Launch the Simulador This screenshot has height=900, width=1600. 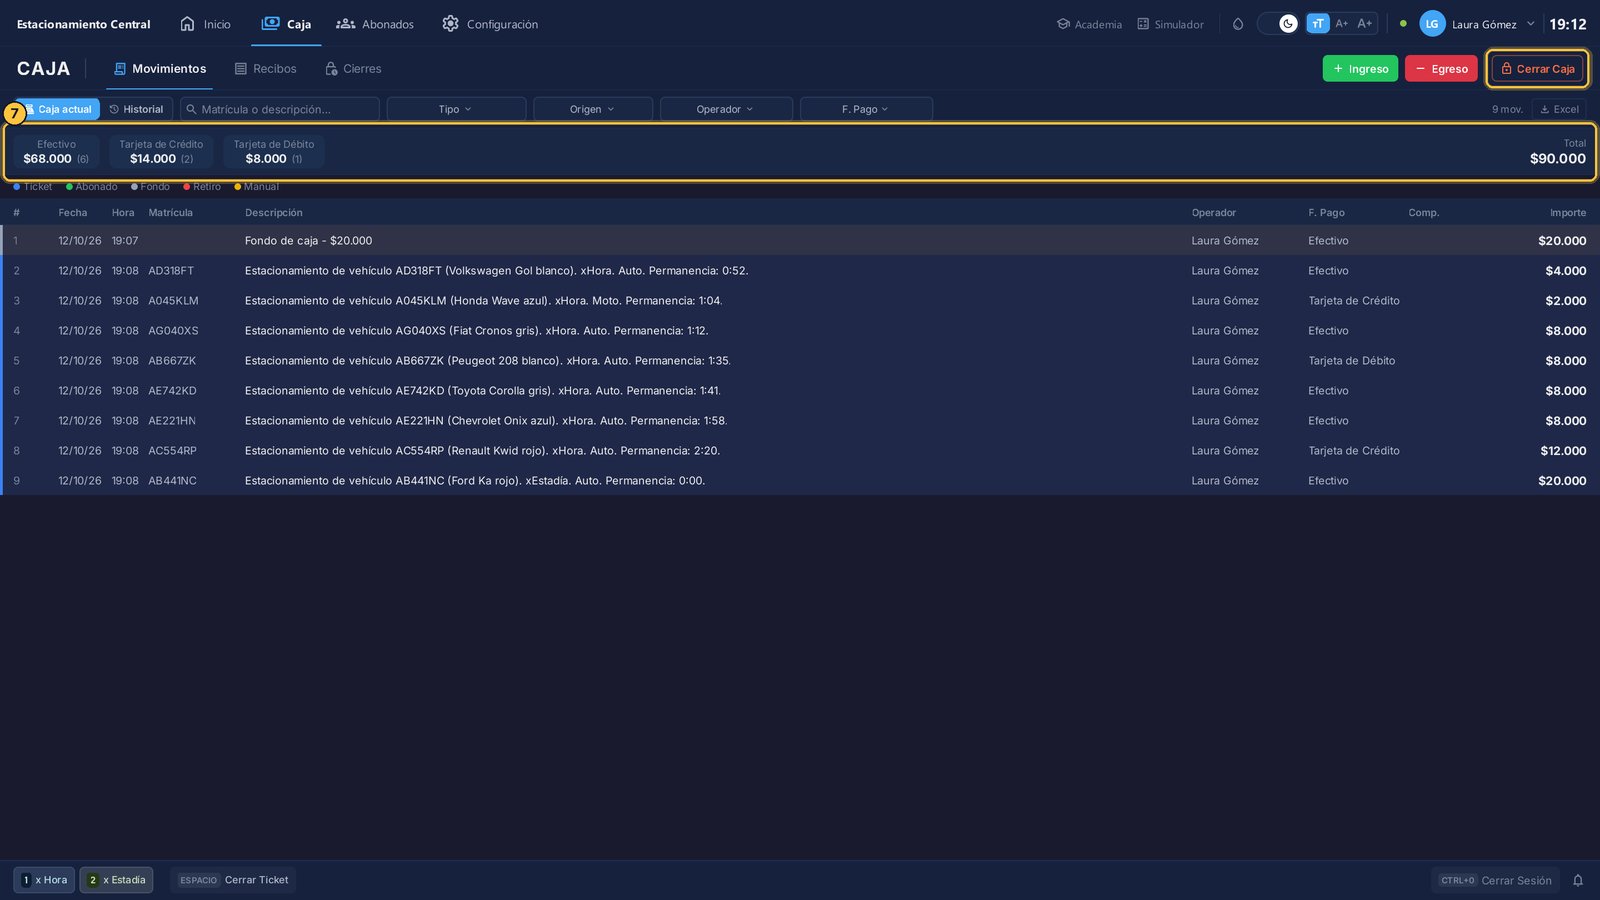pos(1170,24)
